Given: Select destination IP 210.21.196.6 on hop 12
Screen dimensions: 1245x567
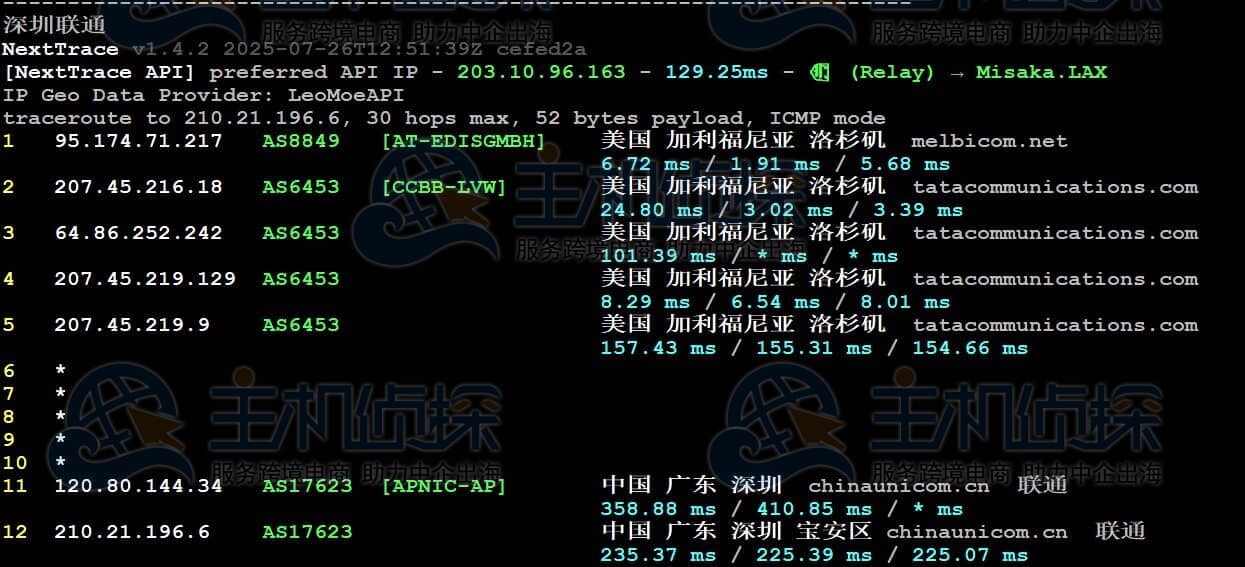Looking at the screenshot, I should tap(132, 532).
